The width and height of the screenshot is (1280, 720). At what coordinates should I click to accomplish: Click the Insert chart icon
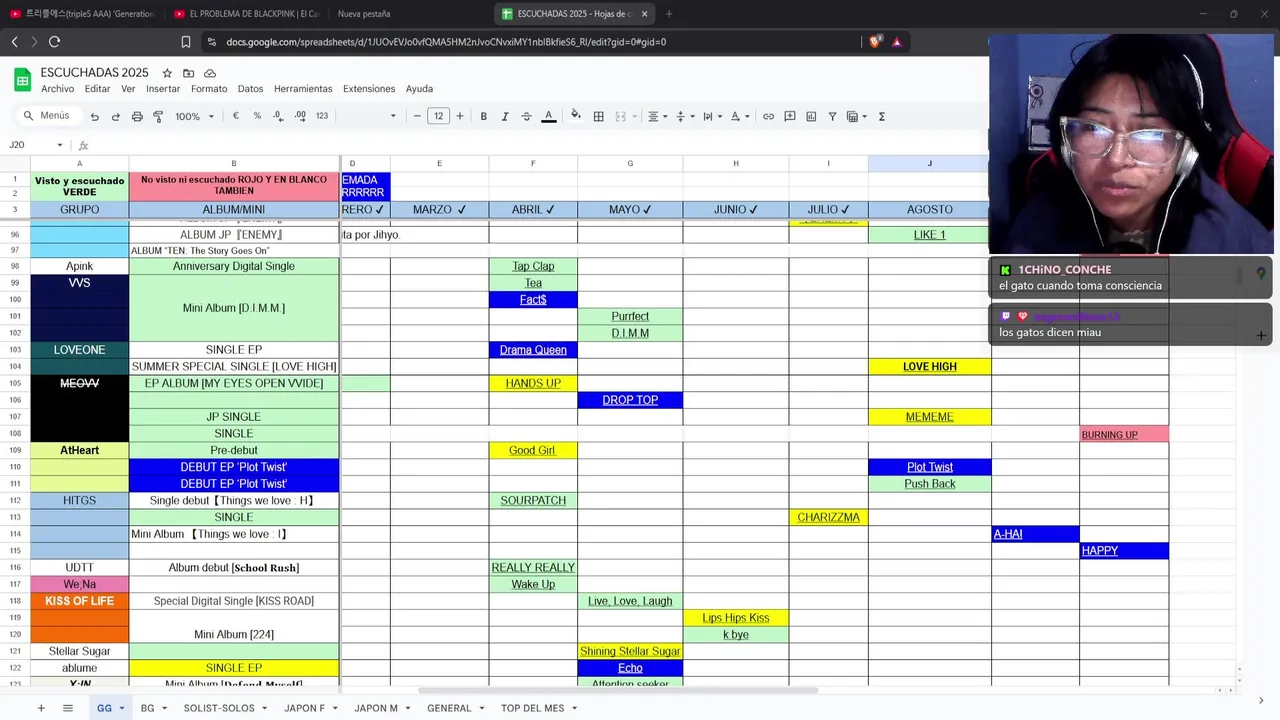(811, 116)
